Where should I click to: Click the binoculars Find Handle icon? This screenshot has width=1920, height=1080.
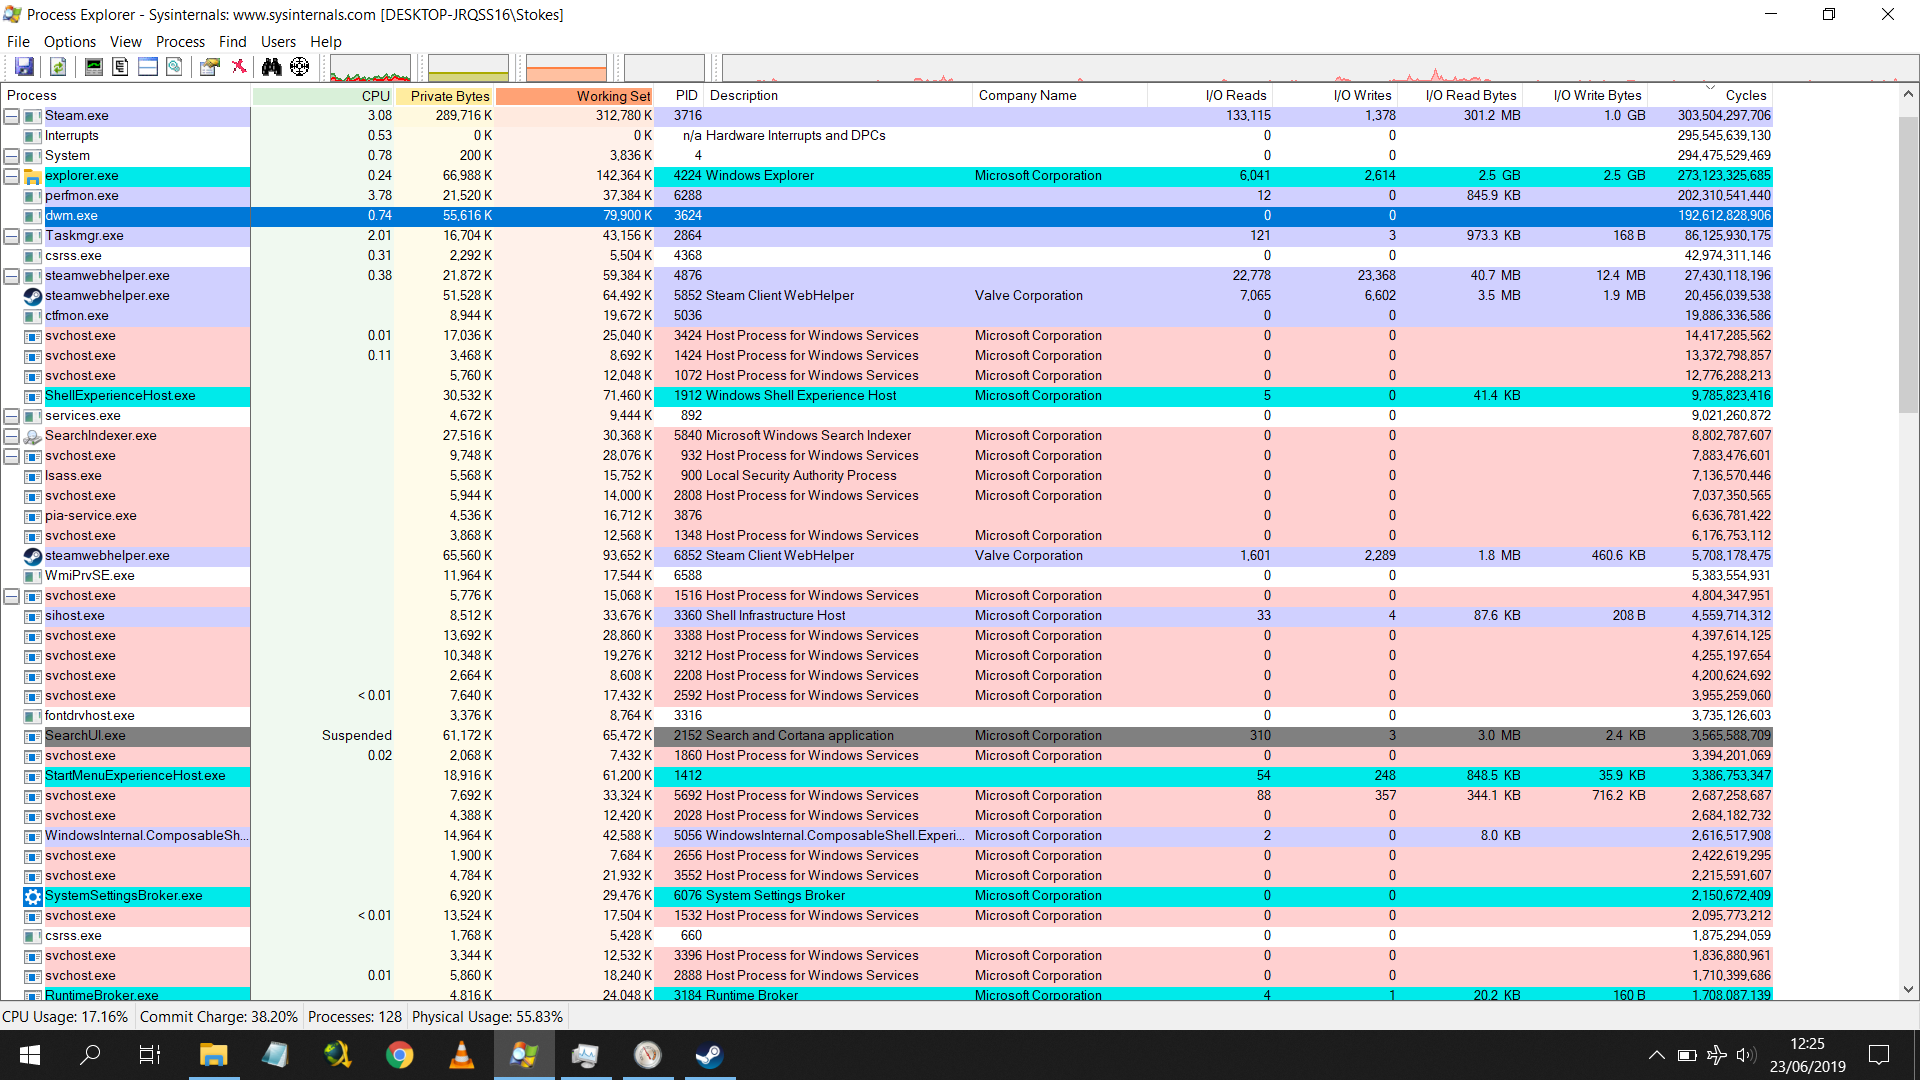272,67
